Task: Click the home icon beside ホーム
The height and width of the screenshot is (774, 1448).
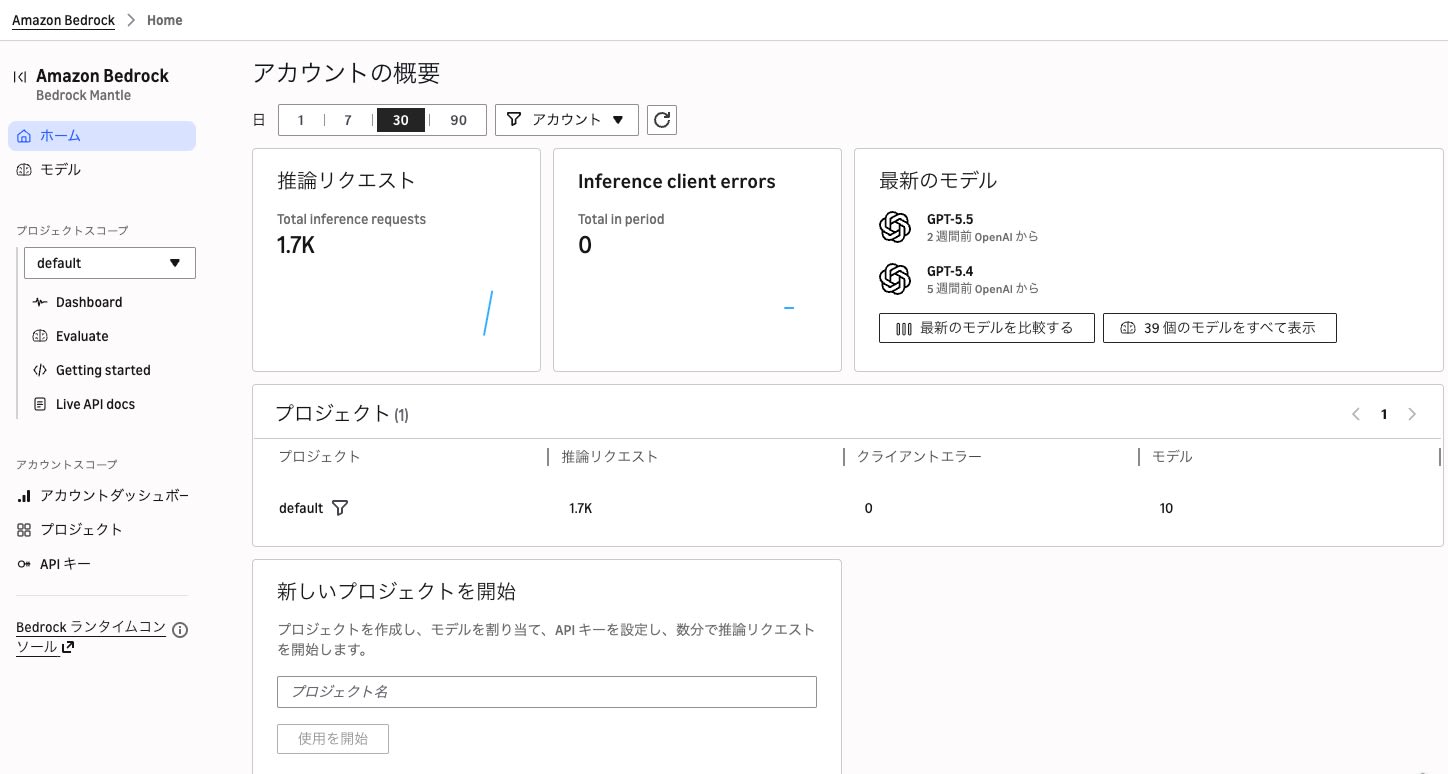Action: 24,136
